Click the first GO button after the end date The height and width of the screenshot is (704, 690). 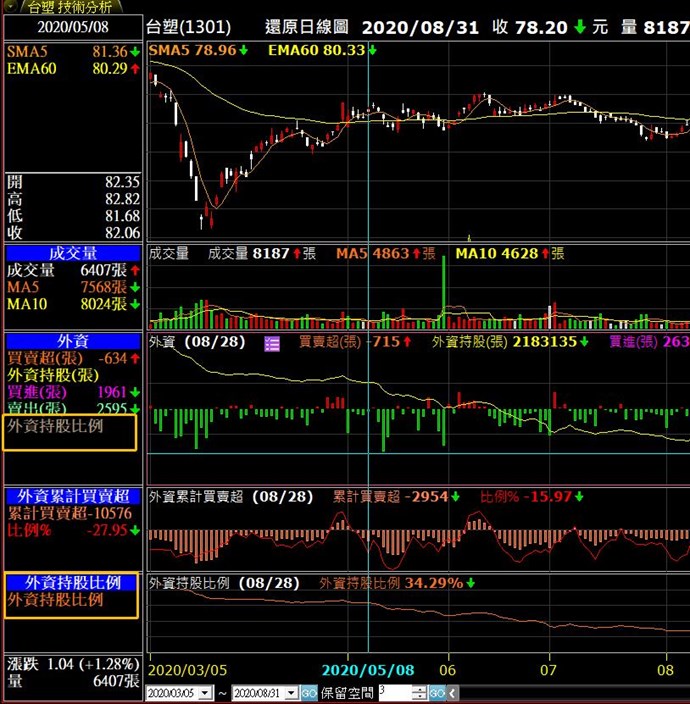point(309,692)
